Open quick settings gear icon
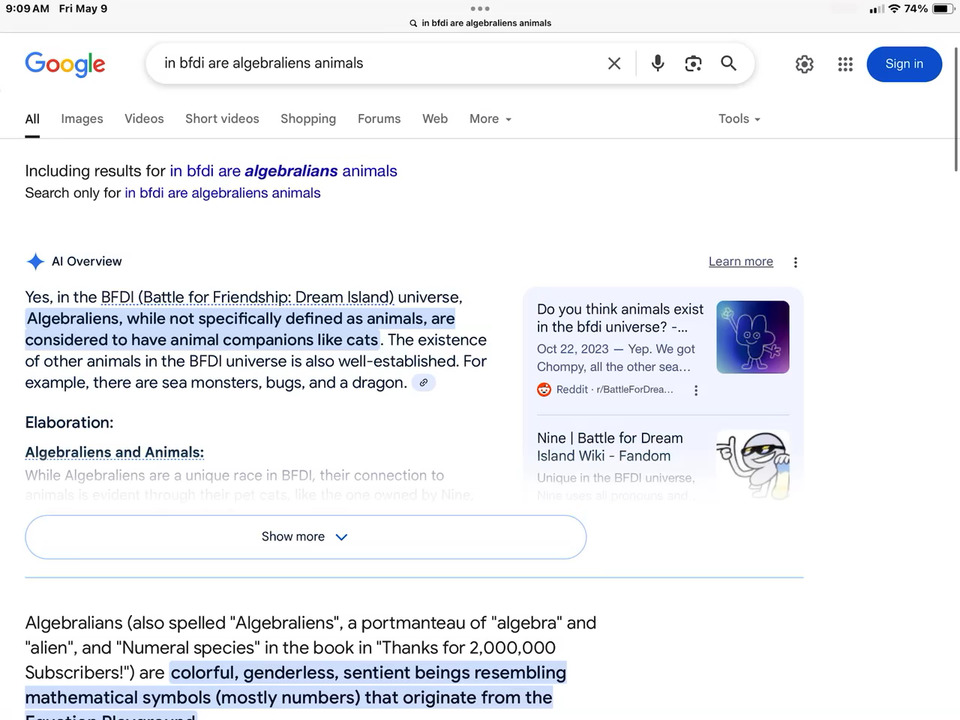Viewport: 960px width, 720px height. click(x=804, y=64)
